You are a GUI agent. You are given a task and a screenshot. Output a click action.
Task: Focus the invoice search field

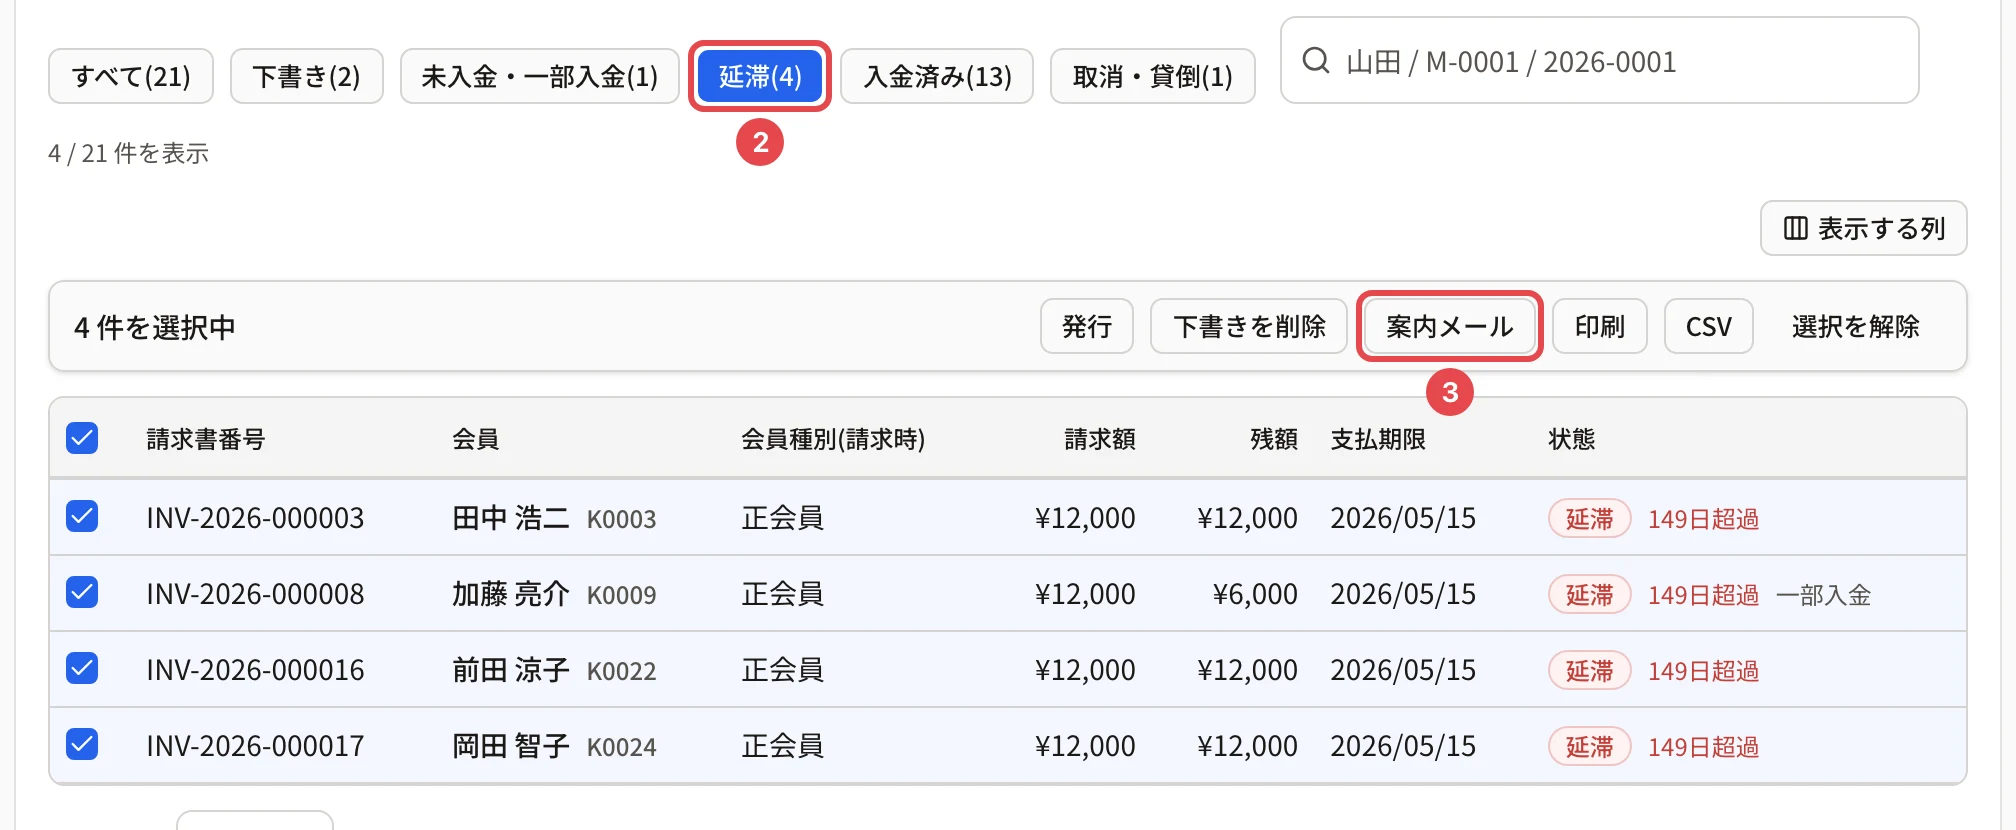coord(1600,61)
